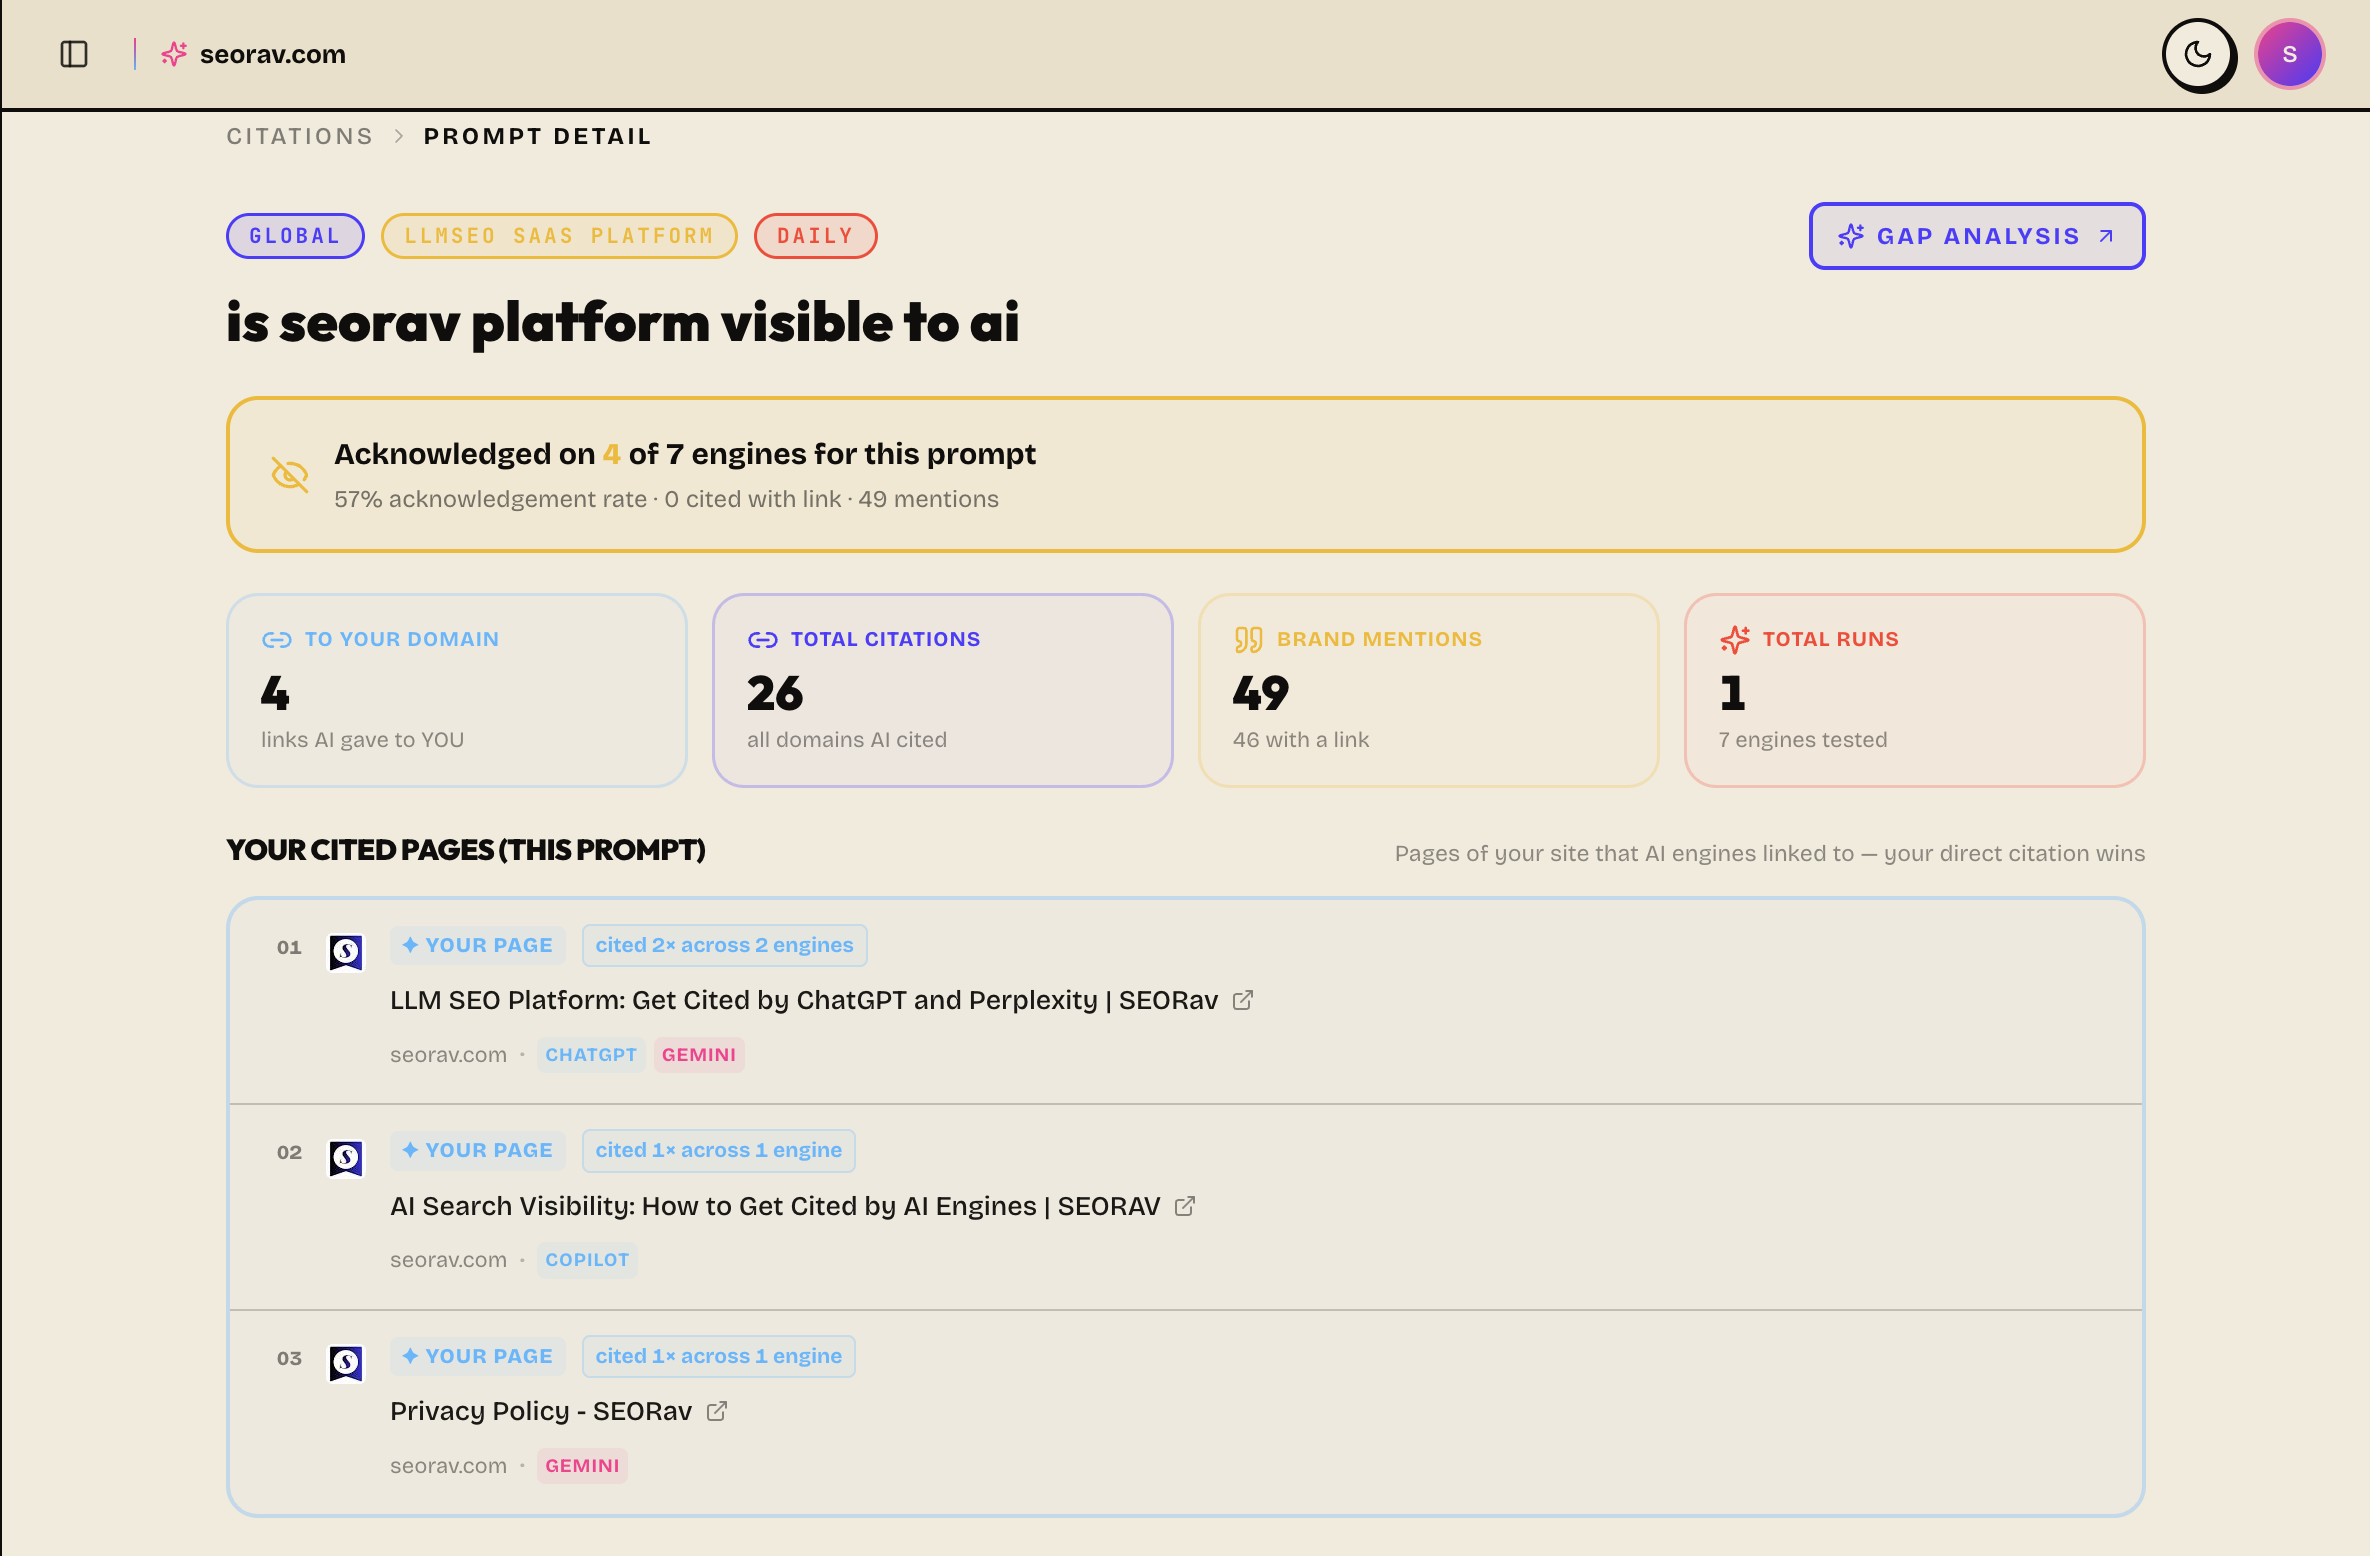Screen dimensions: 2370x1556
Task: Click the acknowledged on 4 of 7 engines headline
Action: click(685, 454)
